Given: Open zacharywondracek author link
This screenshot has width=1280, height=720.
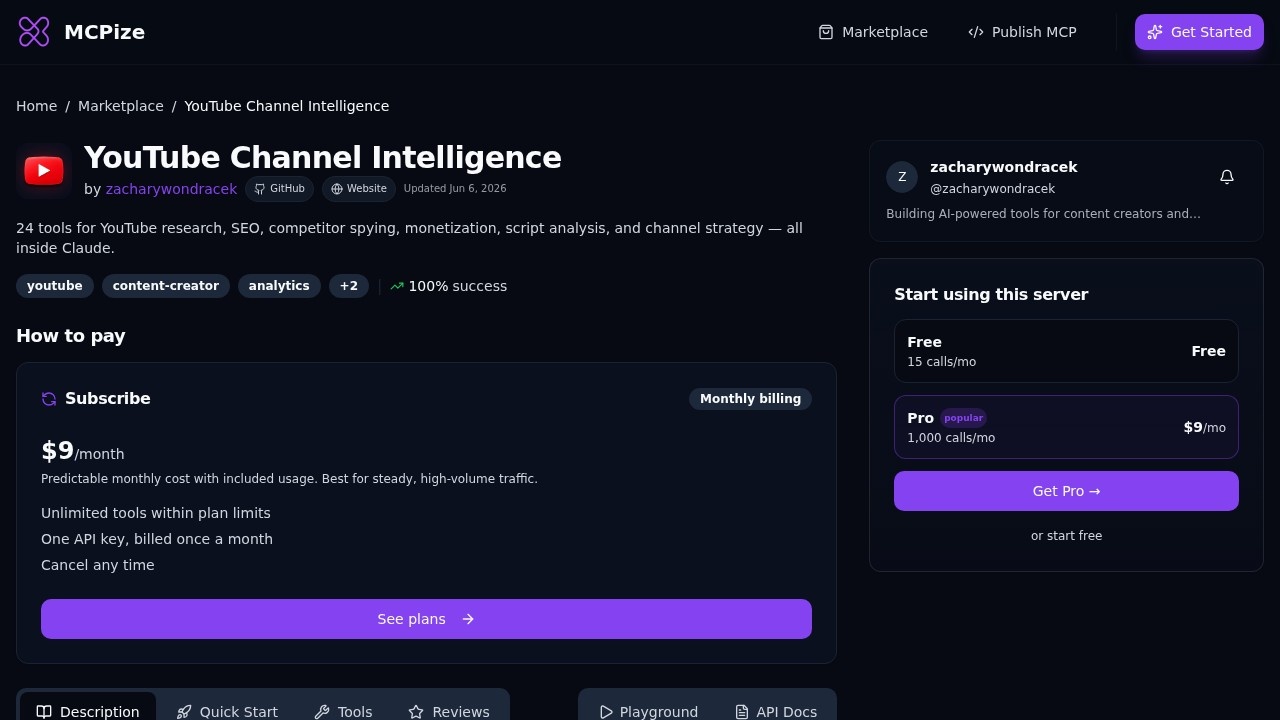Looking at the screenshot, I should click(171, 189).
